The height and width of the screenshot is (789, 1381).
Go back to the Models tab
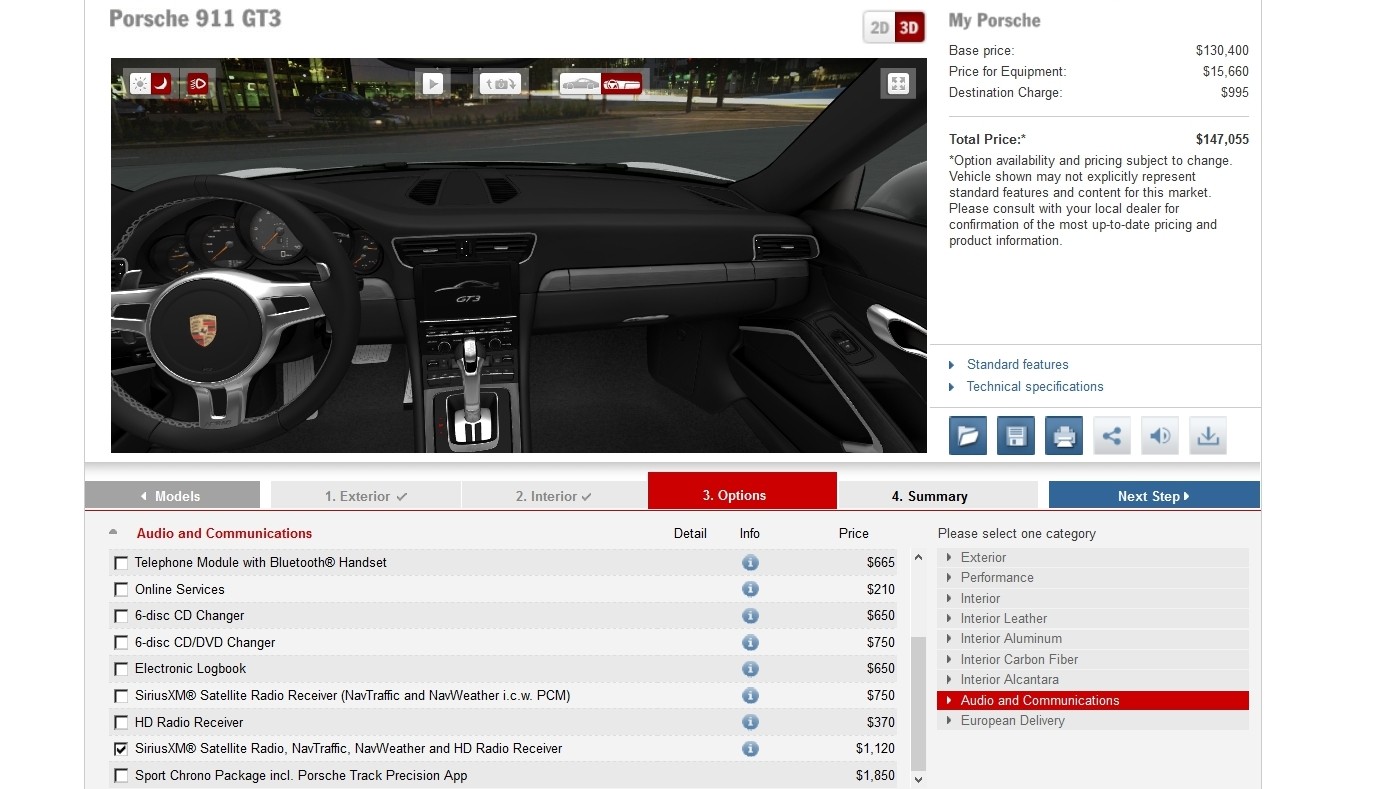[172, 495]
